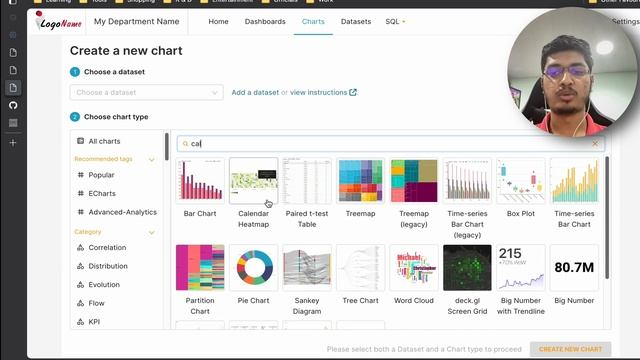Open the Datasets tab

coord(356,22)
